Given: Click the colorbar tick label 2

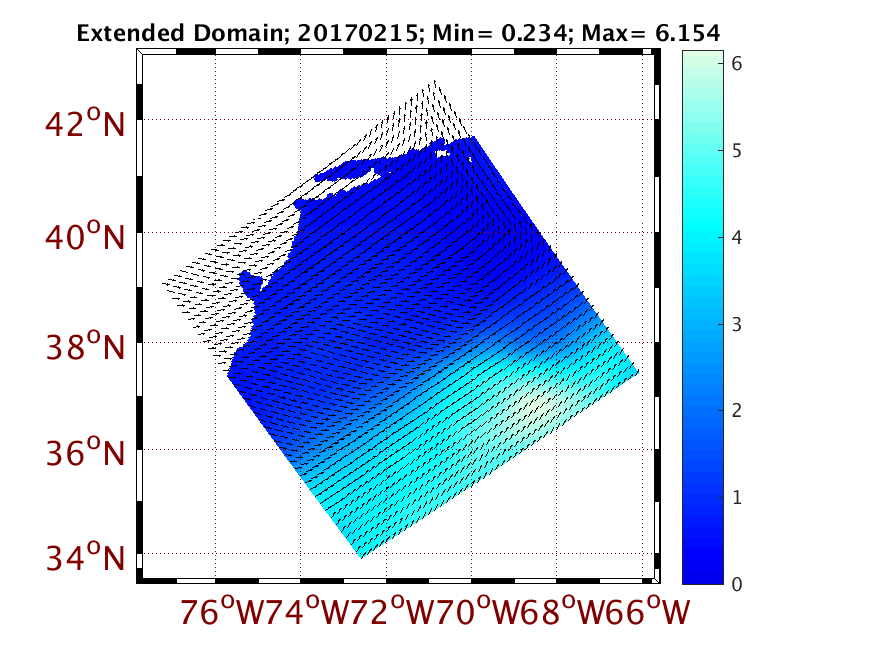Looking at the screenshot, I should [737, 411].
